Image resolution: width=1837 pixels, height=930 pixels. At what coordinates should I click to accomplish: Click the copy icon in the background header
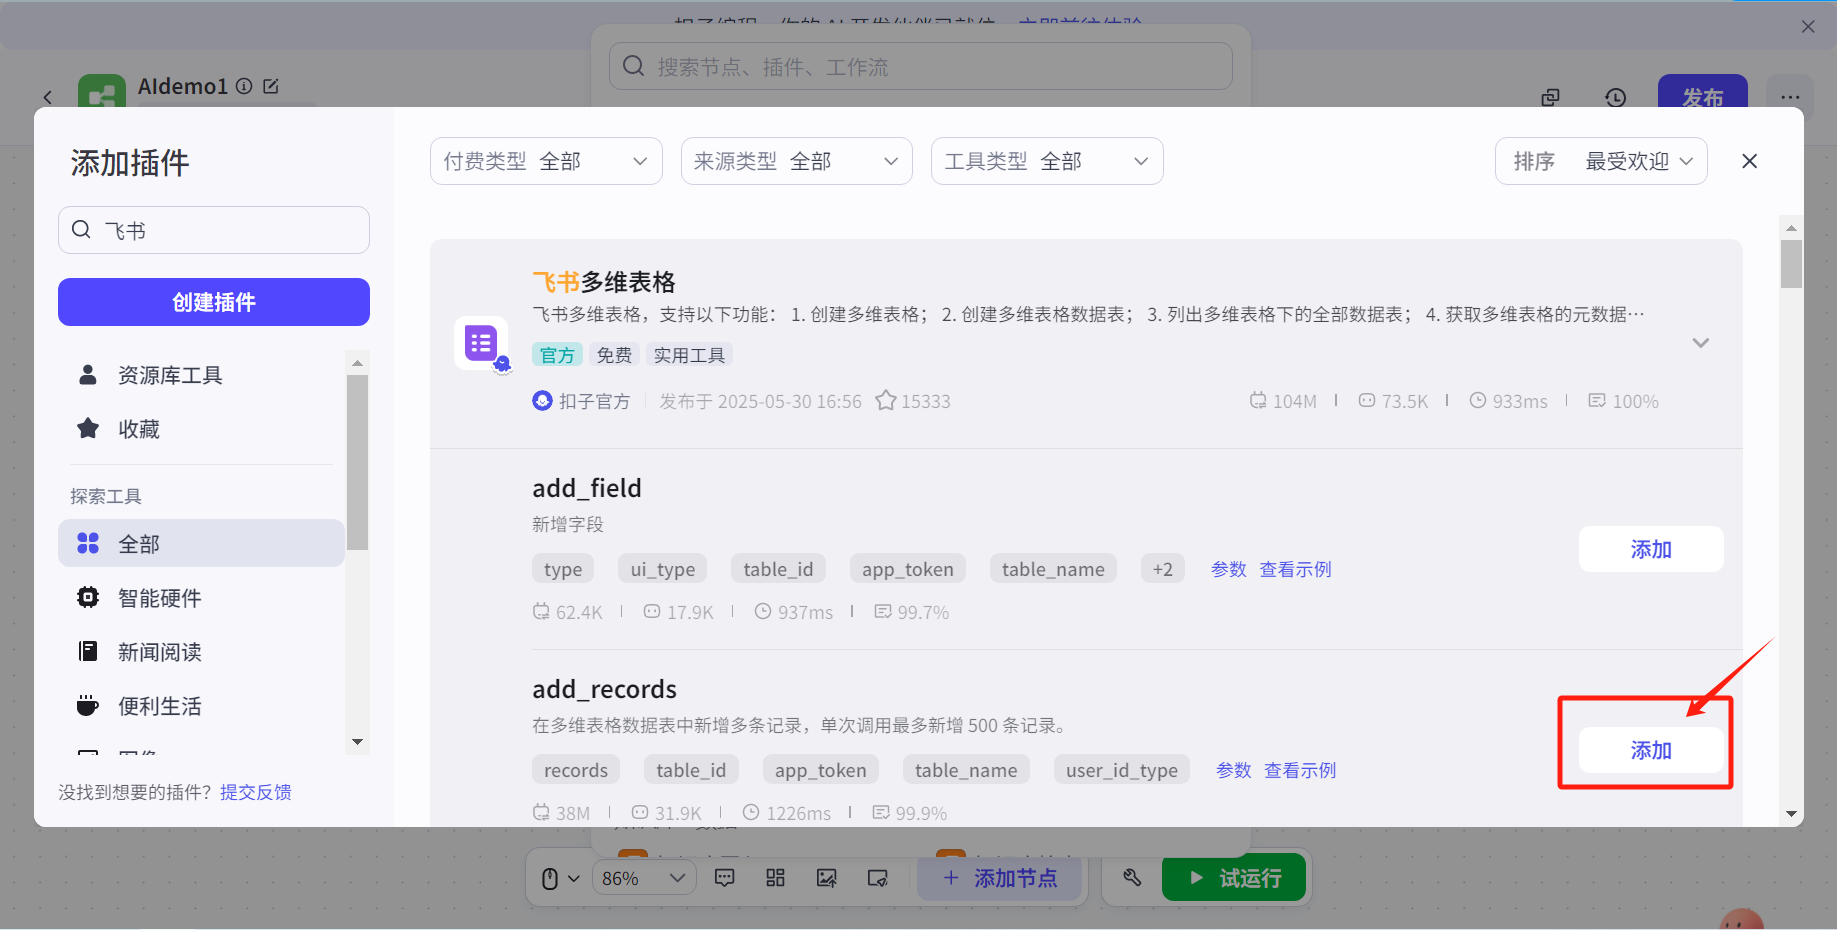pyautogui.click(x=1551, y=97)
